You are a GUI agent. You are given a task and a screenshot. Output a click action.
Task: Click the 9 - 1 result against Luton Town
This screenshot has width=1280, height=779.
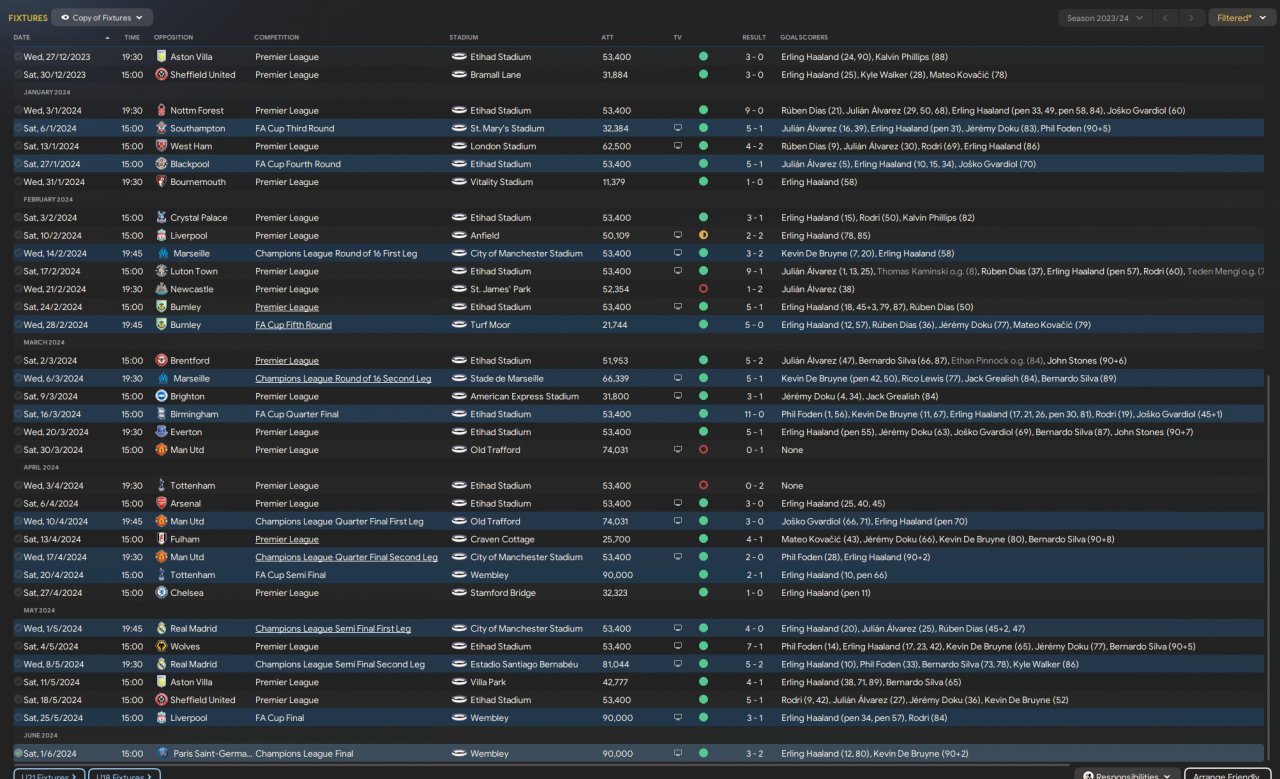click(754, 272)
